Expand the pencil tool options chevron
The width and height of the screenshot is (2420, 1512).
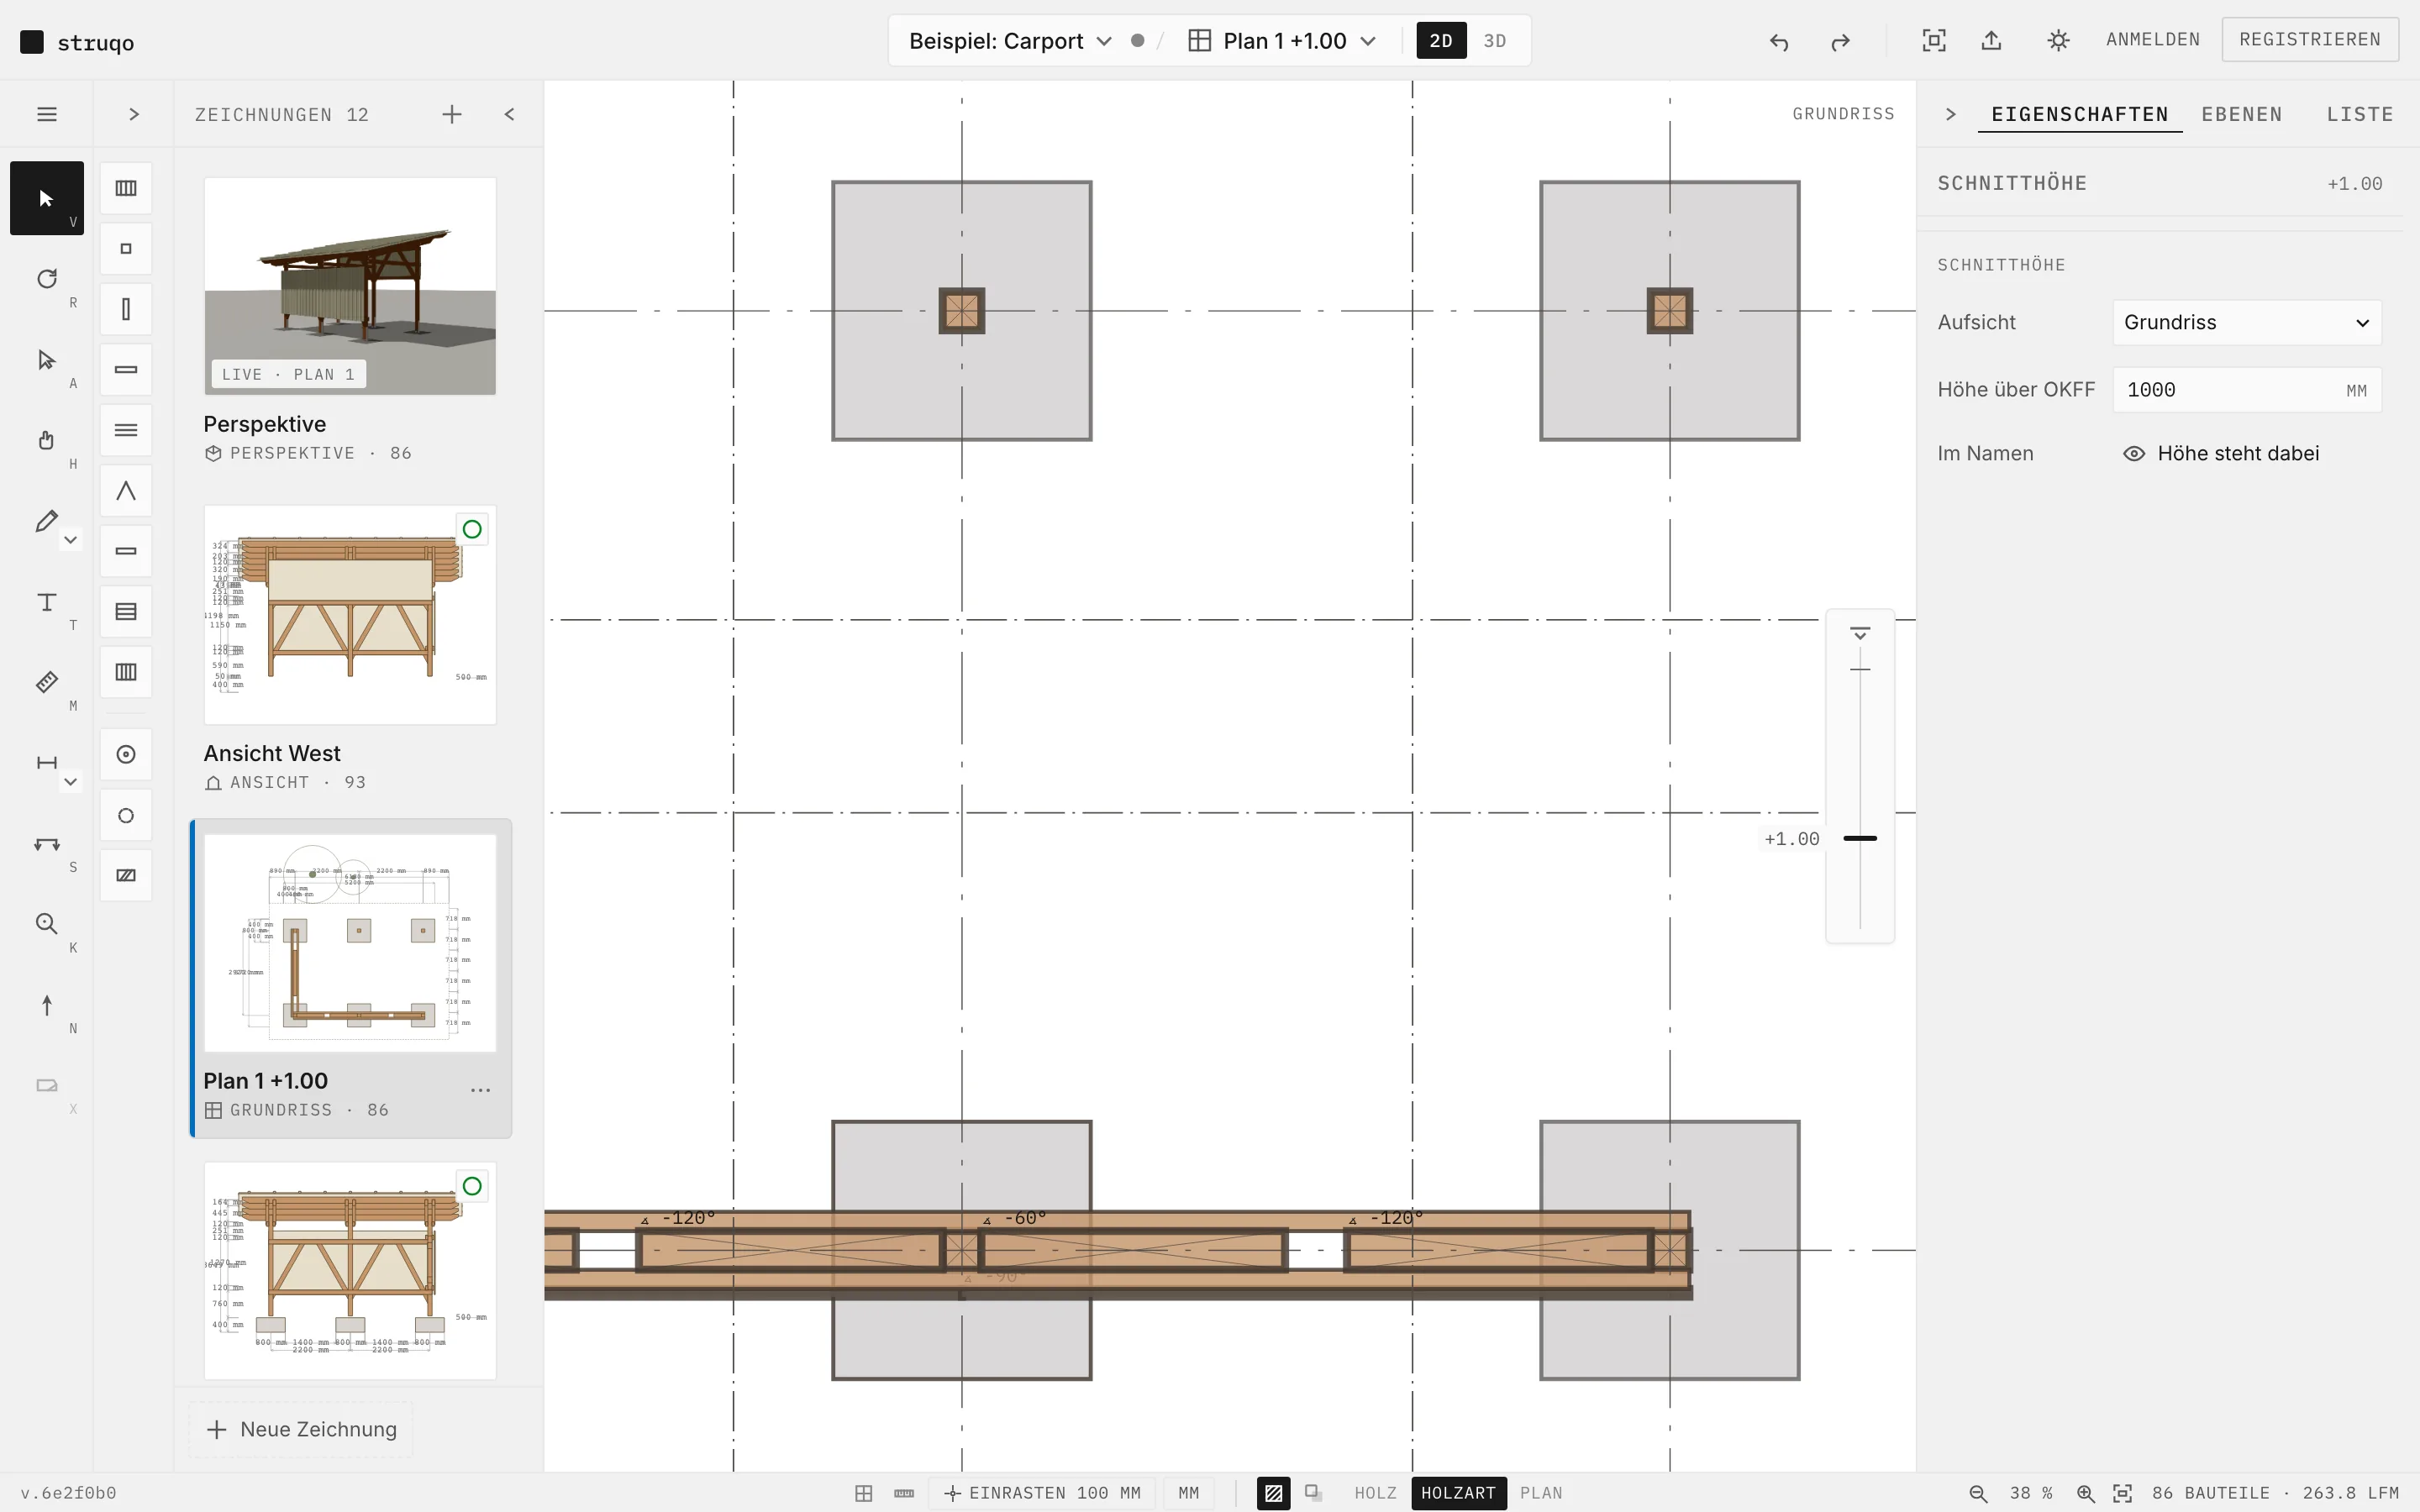point(70,540)
